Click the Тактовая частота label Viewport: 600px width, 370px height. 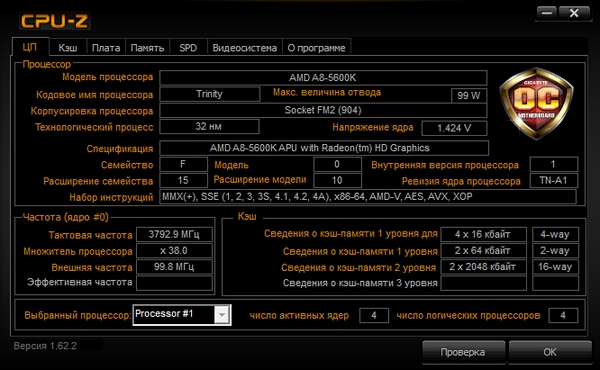pos(90,235)
